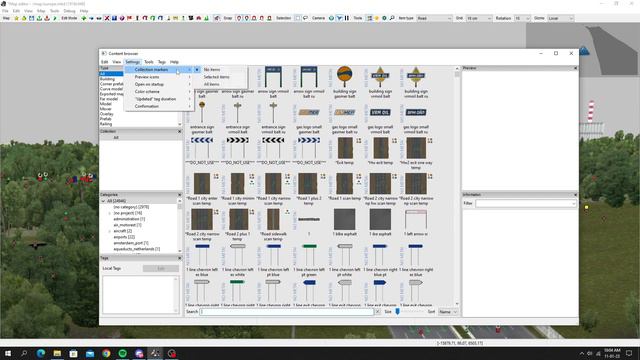
Task: Click the Edit button in Tags panel
Action: tap(161, 269)
